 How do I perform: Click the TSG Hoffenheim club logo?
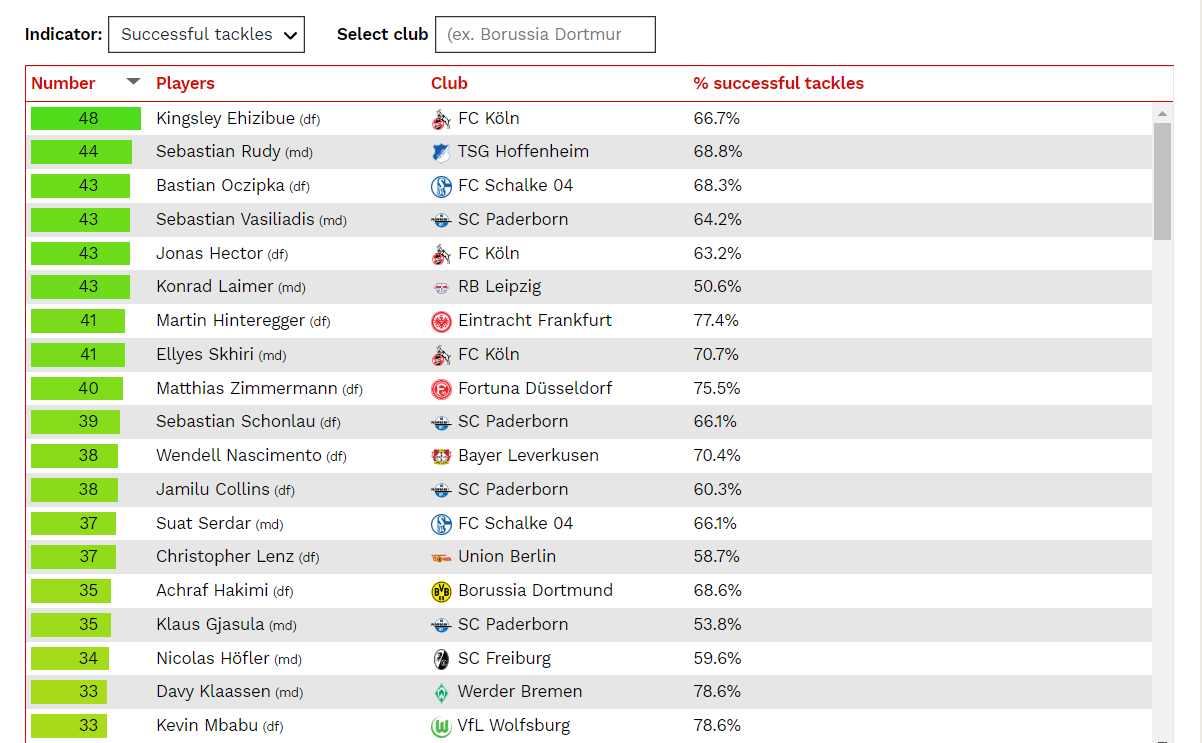coord(441,152)
